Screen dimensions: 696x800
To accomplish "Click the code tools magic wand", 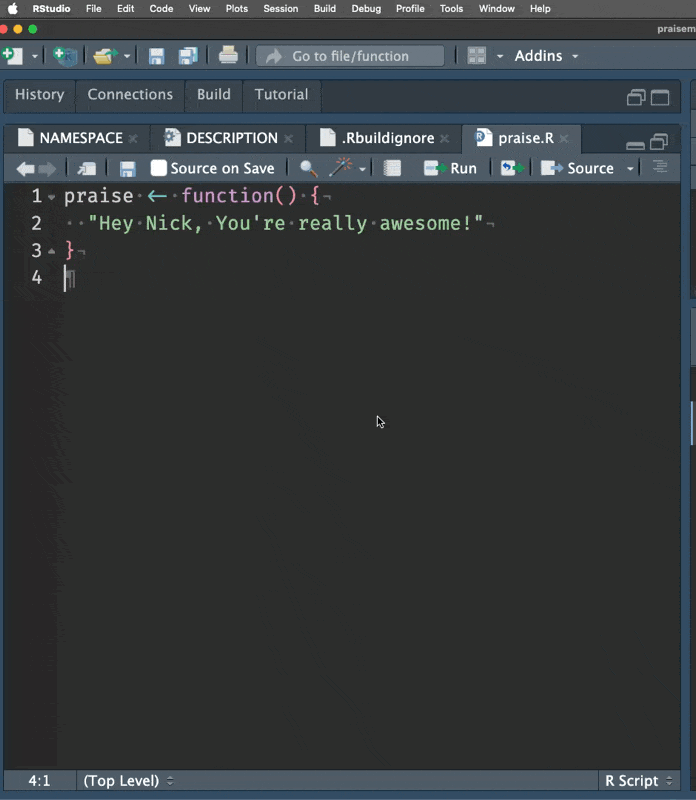I will pyautogui.click(x=342, y=168).
